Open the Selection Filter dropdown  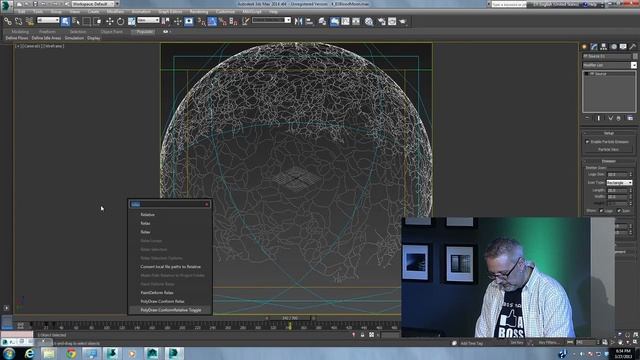48,20
